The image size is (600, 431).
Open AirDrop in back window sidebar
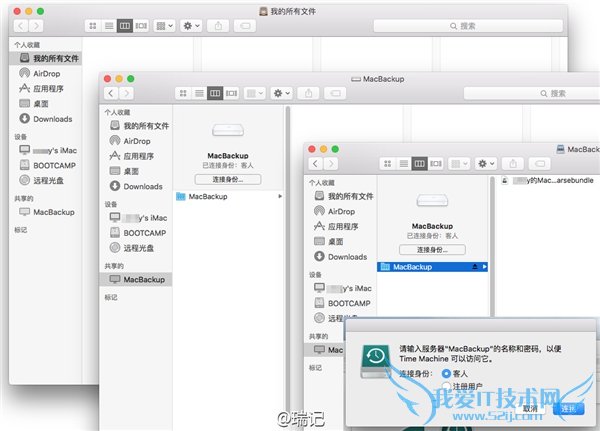pos(46,73)
